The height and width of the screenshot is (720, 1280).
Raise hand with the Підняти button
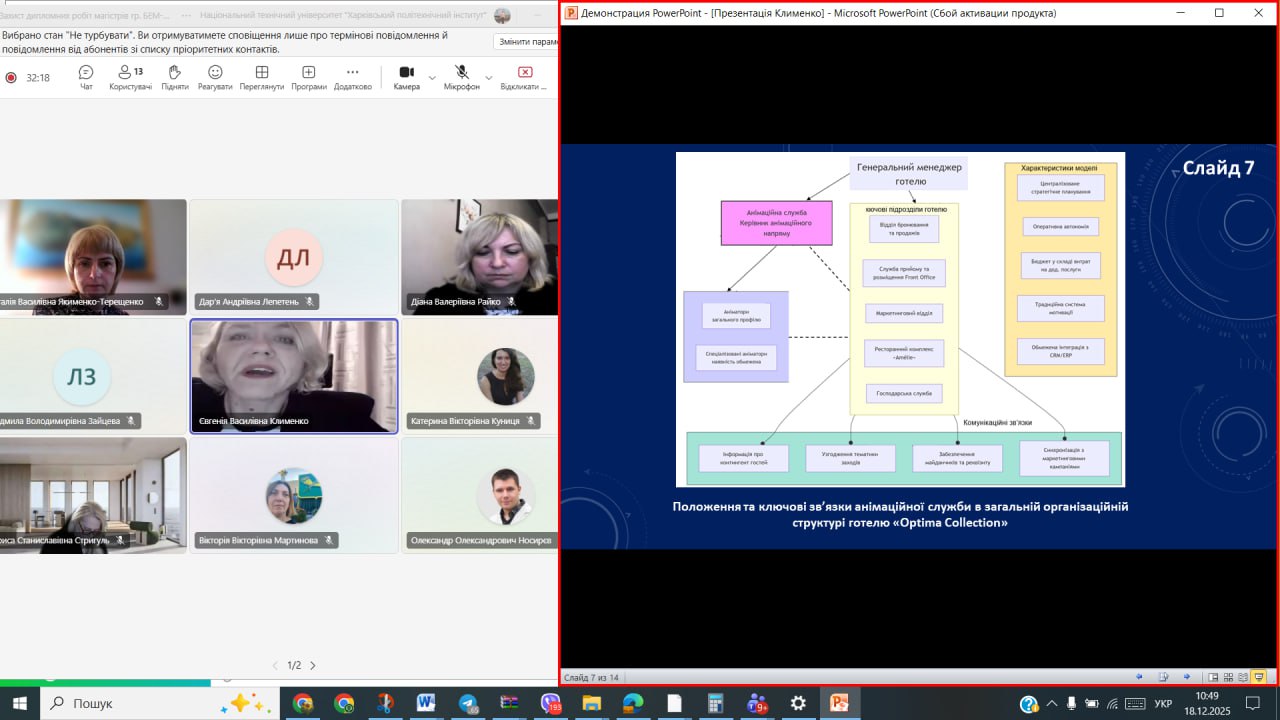point(174,77)
